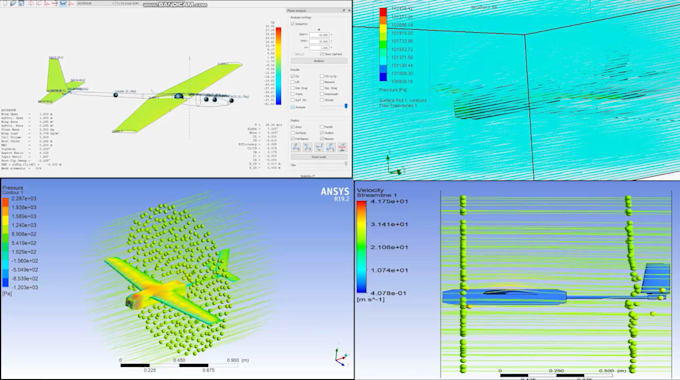Click the 4.175e+01 velocity legend value
This screenshot has height=380, width=680.
389,201
